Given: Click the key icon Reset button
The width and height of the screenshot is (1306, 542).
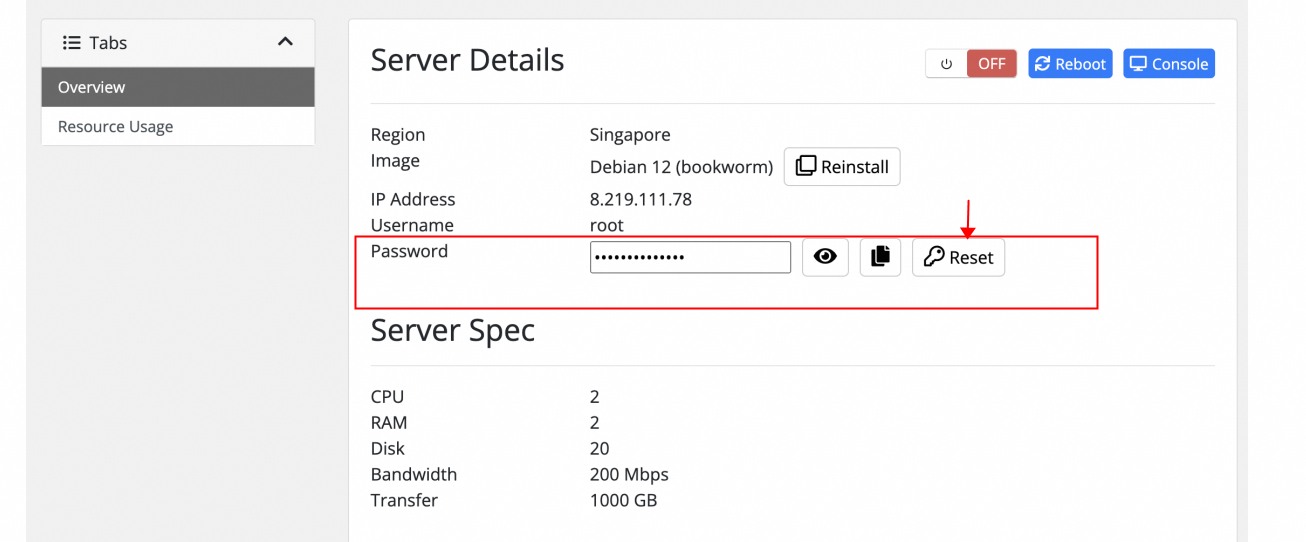Looking at the screenshot, I should 958,257.
